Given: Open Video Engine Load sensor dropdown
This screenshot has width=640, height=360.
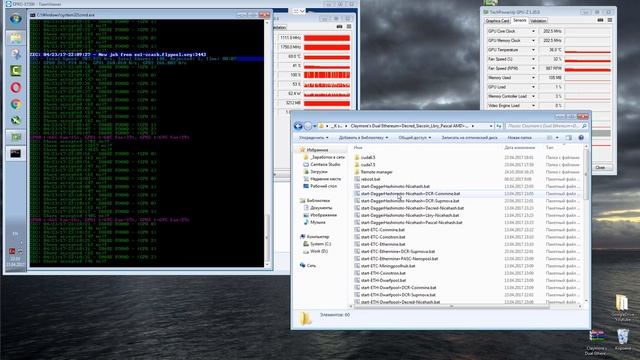Looking at the screenshot, I should click(x=533, y=106).
